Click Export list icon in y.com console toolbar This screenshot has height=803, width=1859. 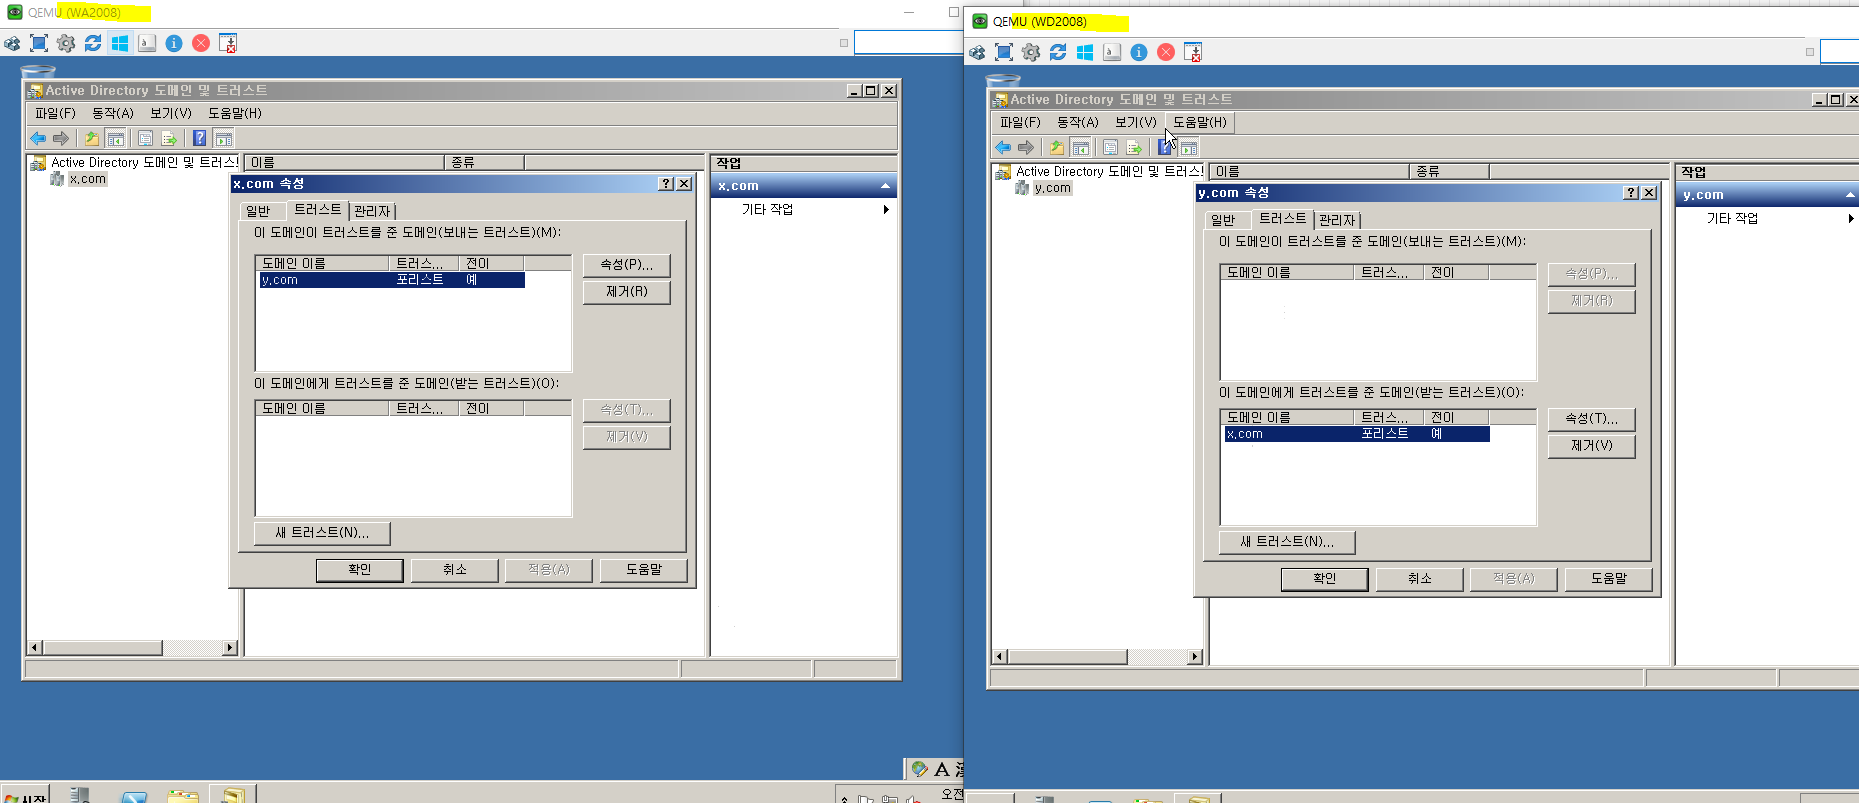[1134, 147]
